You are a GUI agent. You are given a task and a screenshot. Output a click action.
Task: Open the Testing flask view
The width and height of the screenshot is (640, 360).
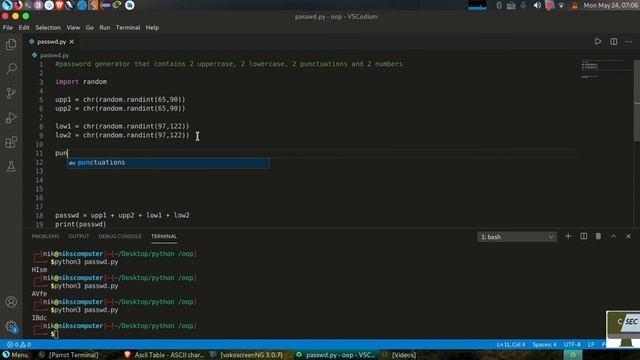[x=11, y=166]
